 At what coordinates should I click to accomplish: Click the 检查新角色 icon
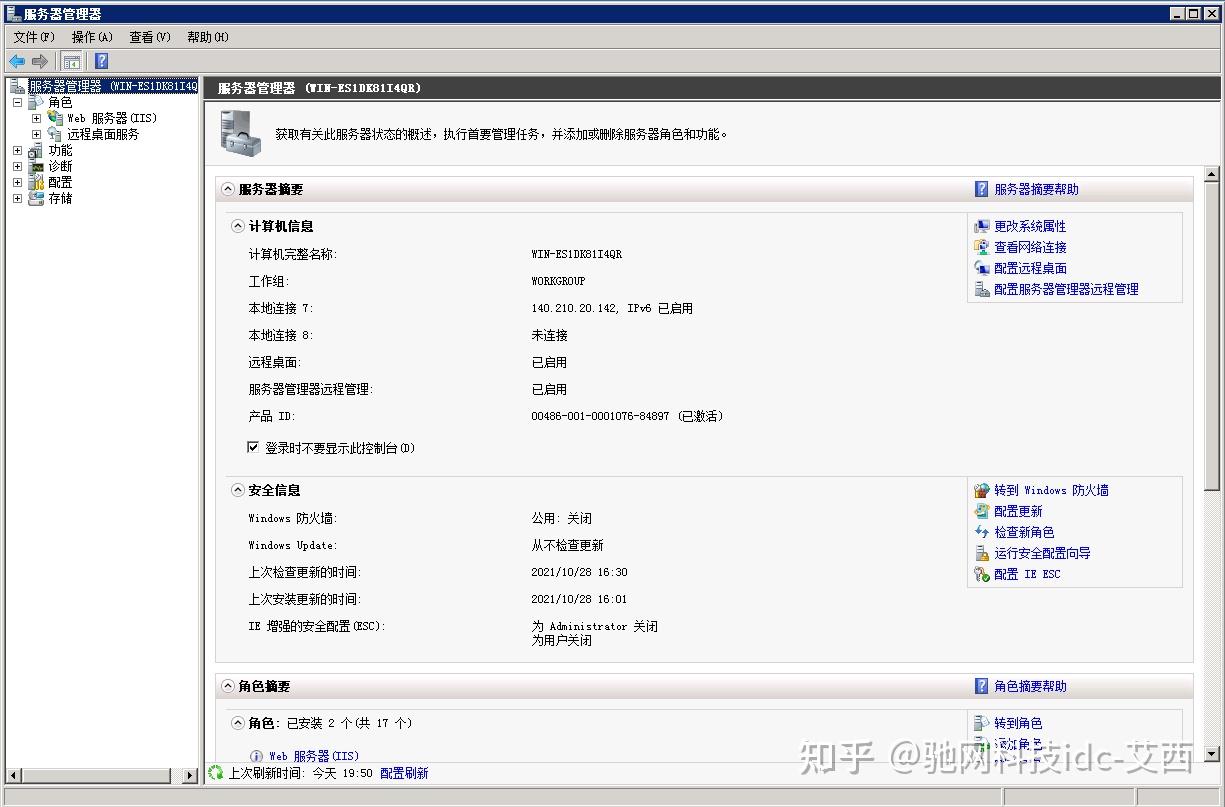point(982,532)
